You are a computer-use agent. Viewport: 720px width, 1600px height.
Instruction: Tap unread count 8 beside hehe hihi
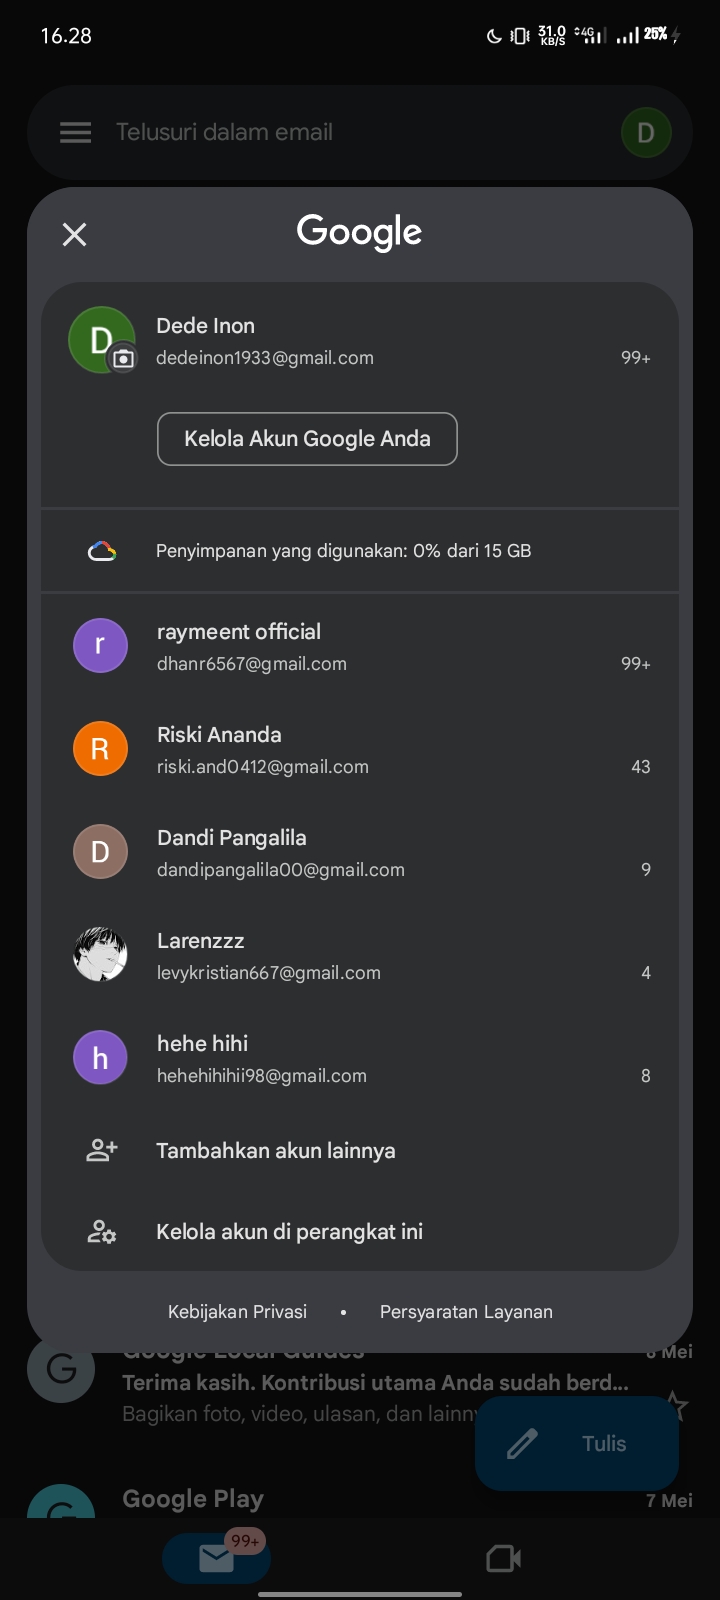[646, 1076]
